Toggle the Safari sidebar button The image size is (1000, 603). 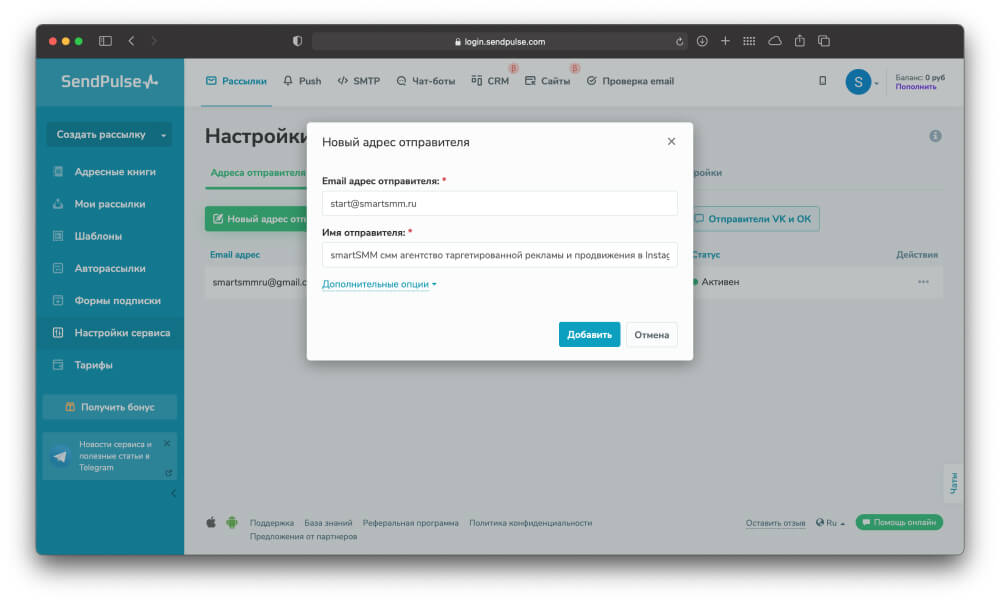click(105, 41)
